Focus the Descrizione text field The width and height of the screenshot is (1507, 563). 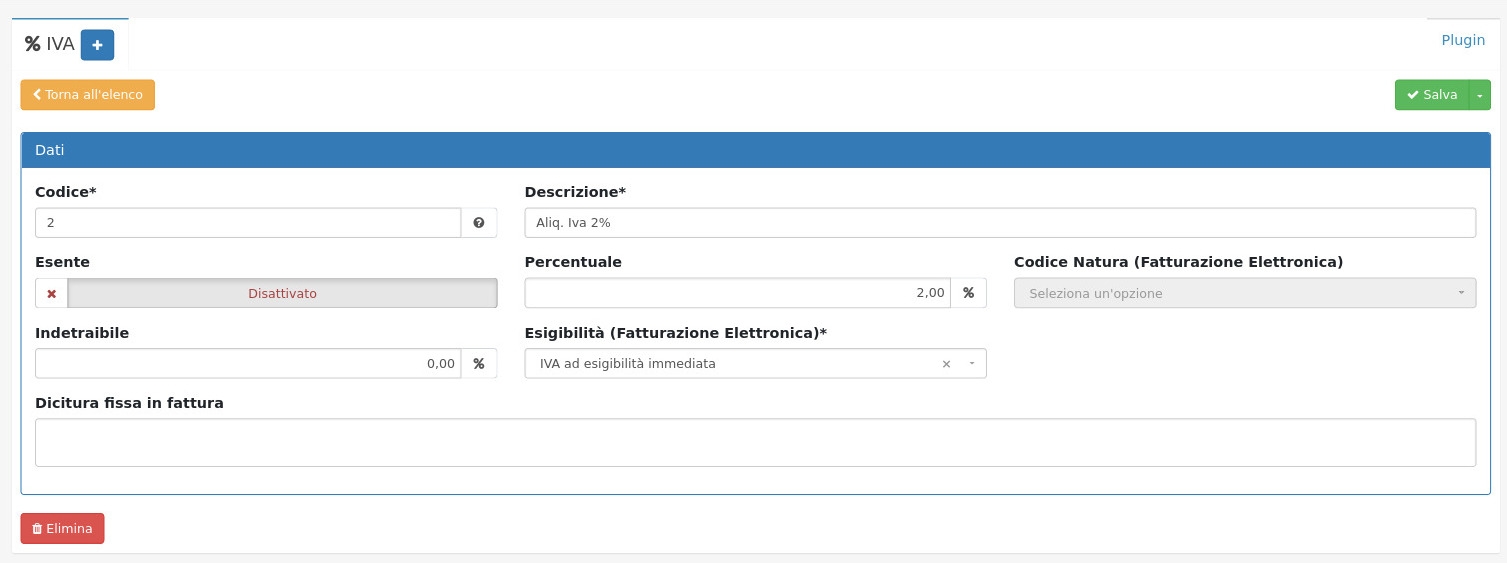point(999,223)
